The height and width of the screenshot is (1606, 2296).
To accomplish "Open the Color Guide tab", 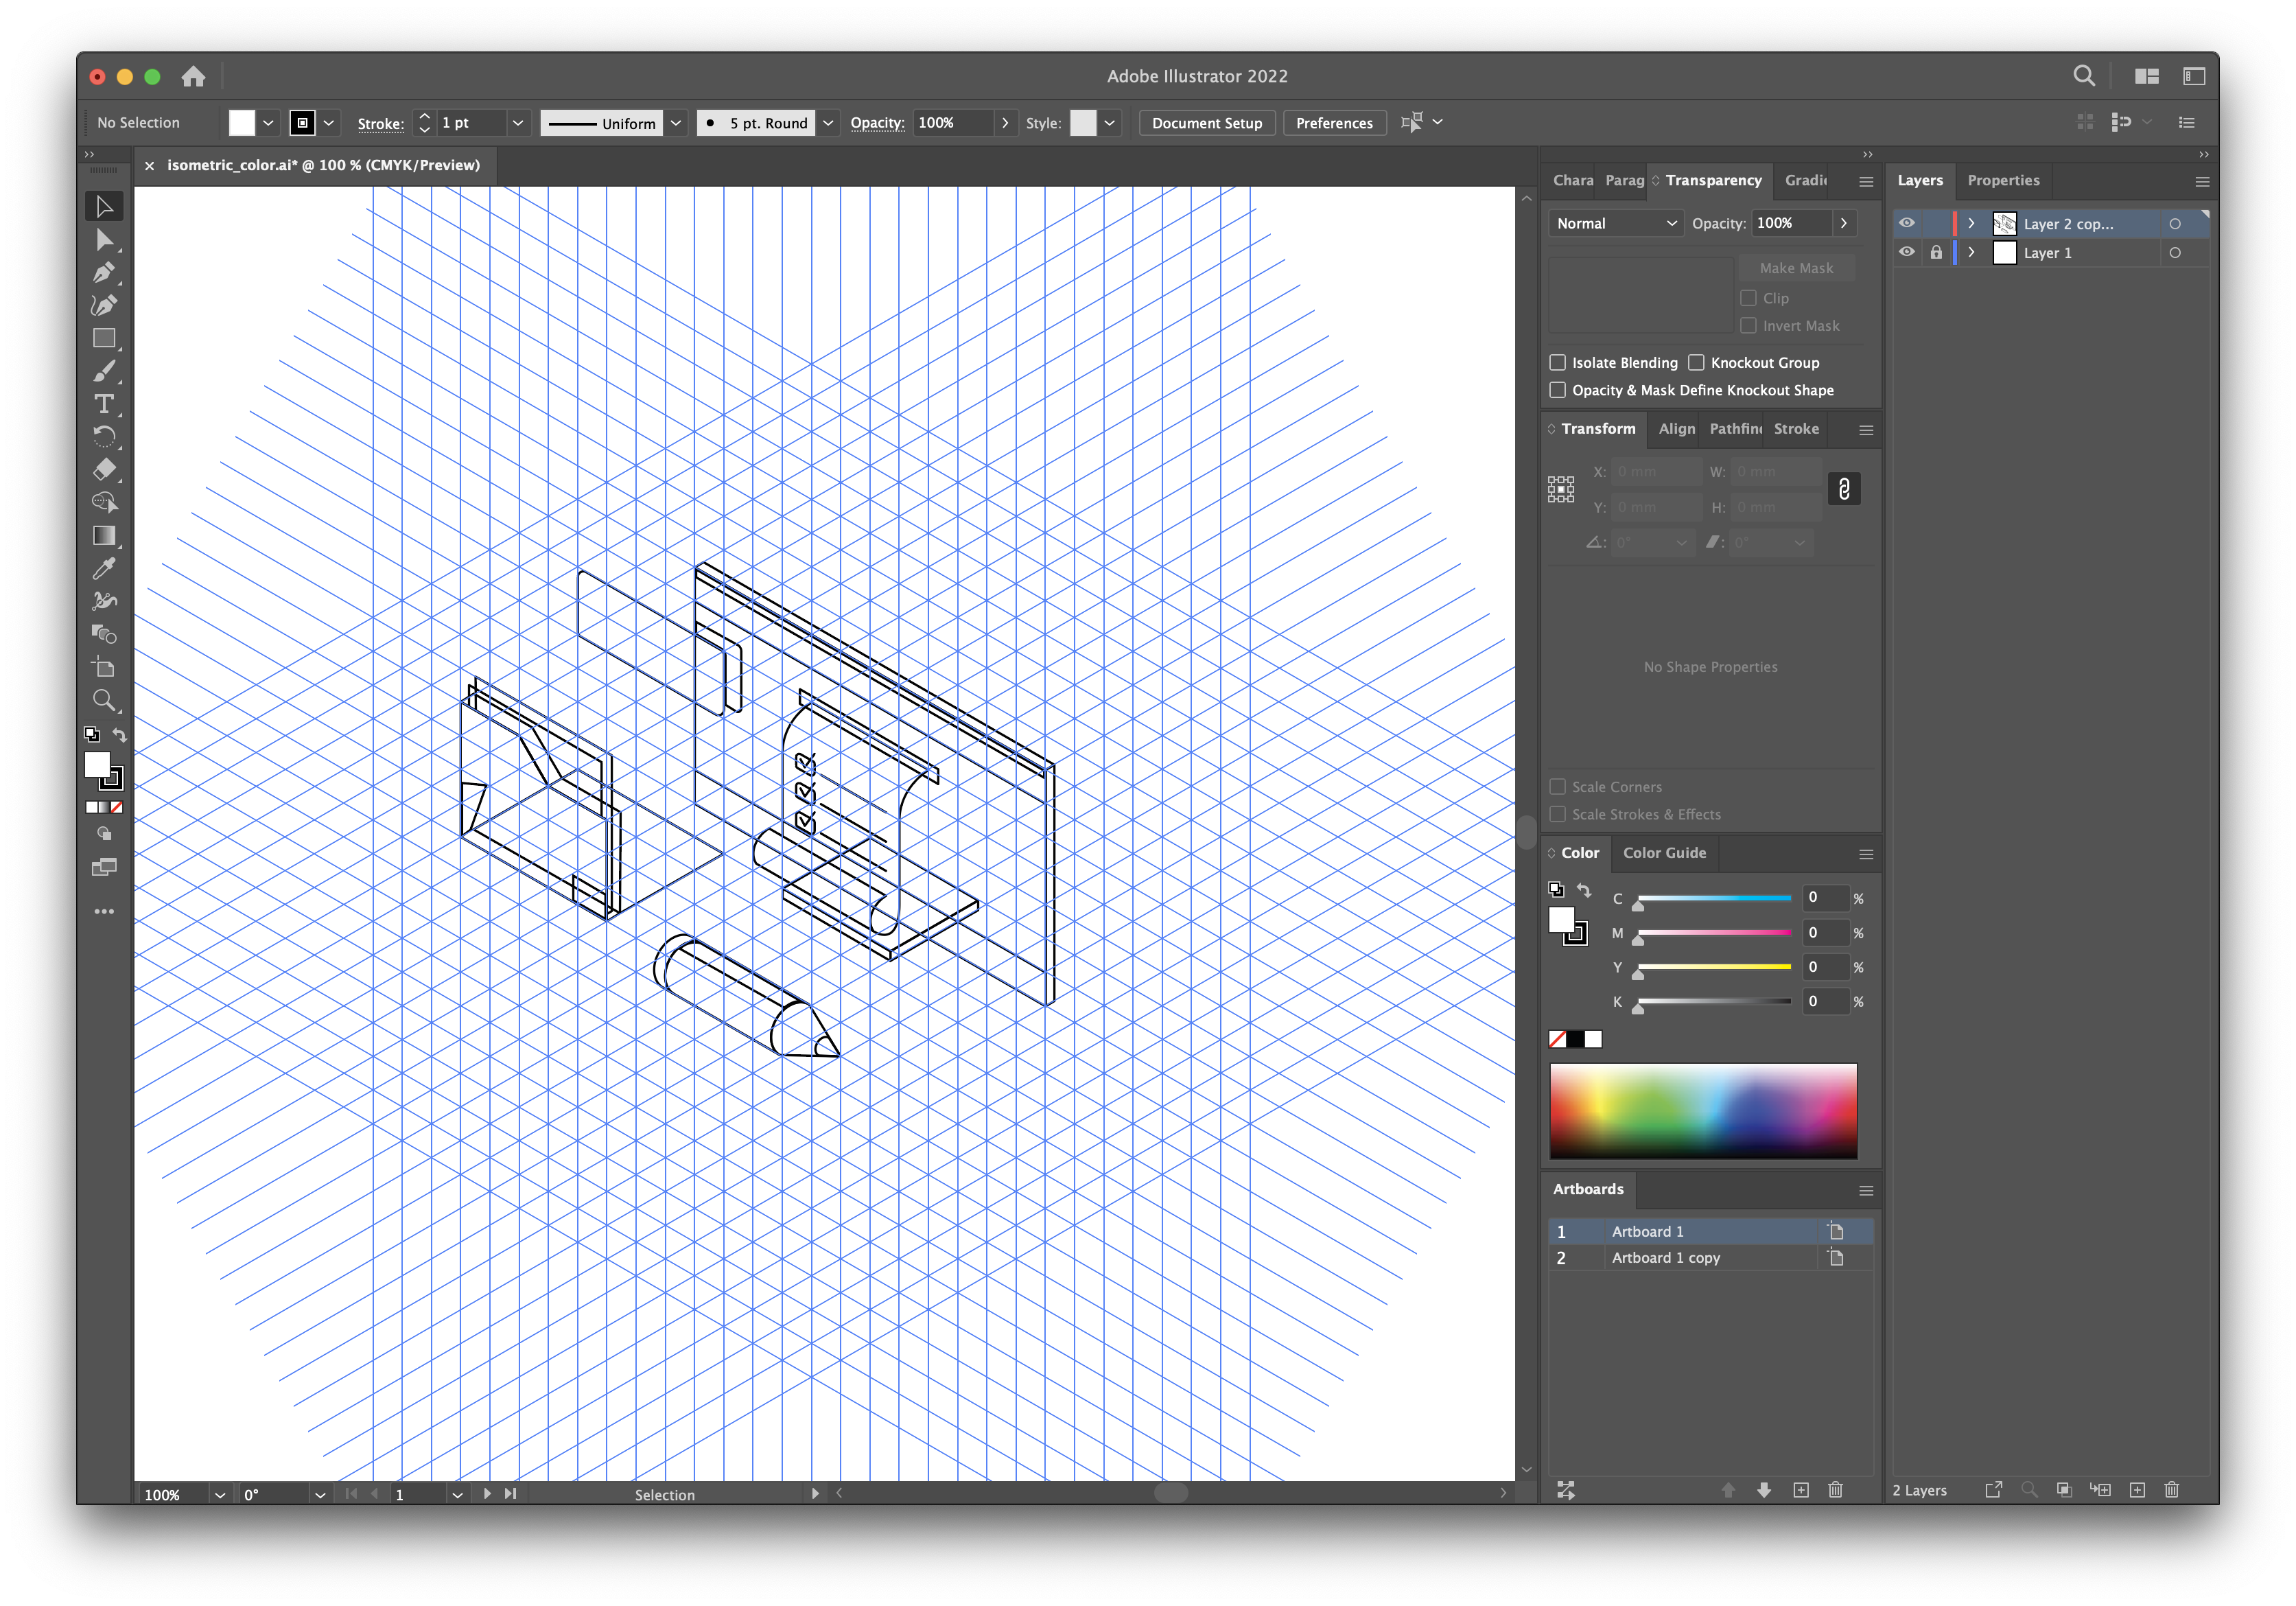I will (x=1664, y=853).
